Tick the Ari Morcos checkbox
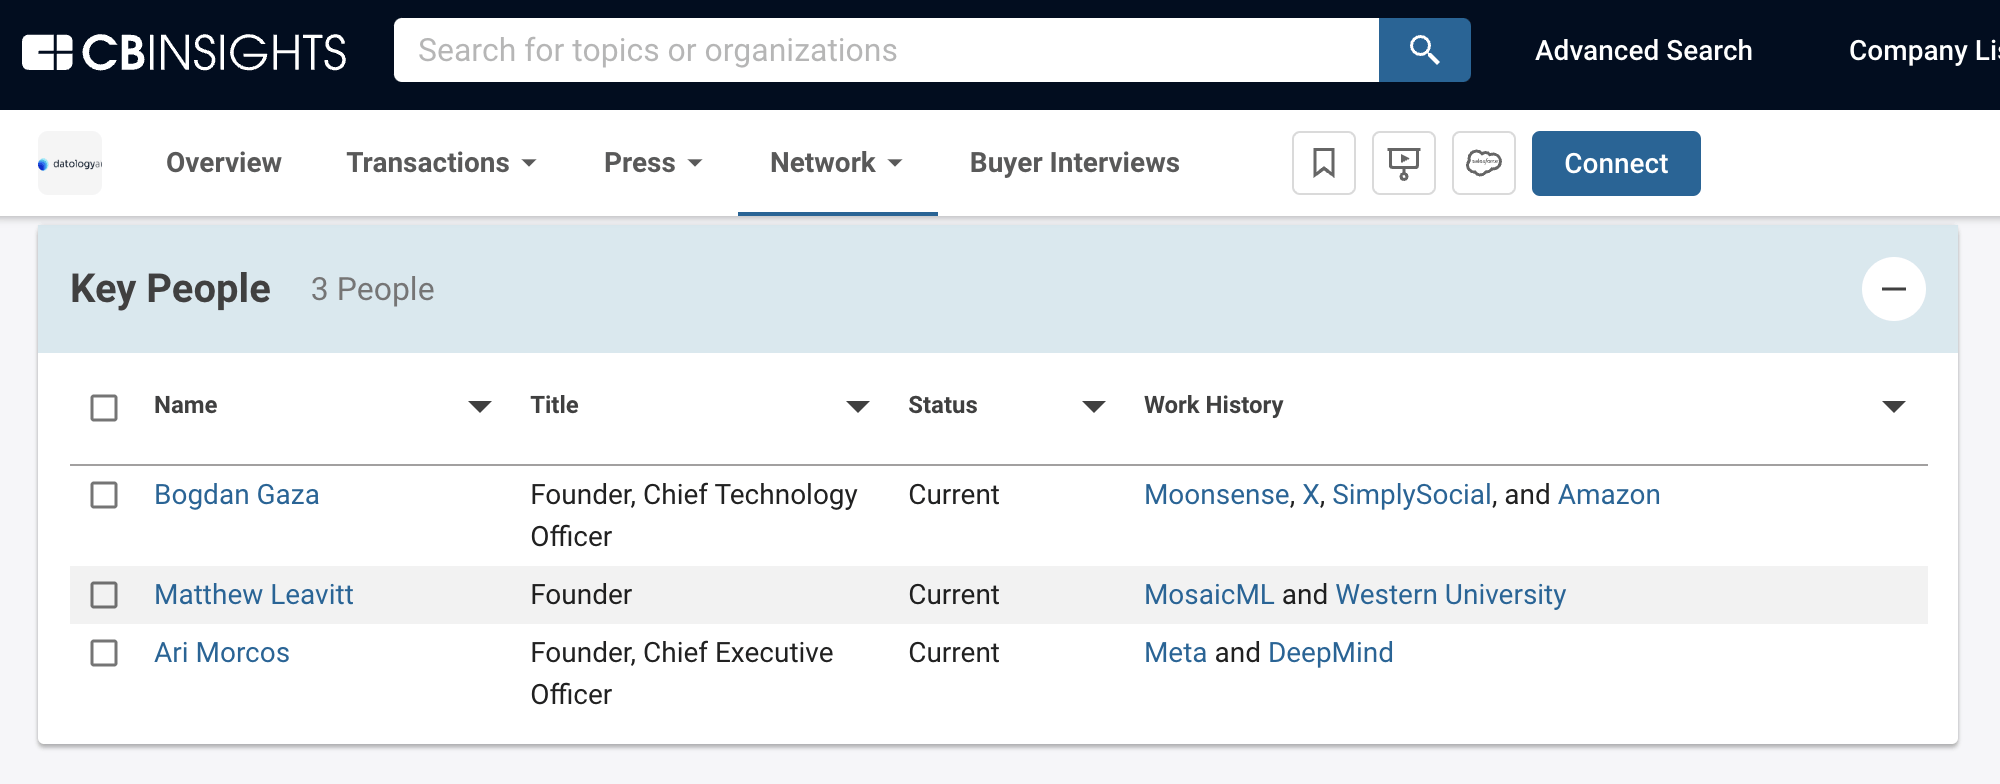The height and width of the screenshot is (784, 2000). pos(104,653)
